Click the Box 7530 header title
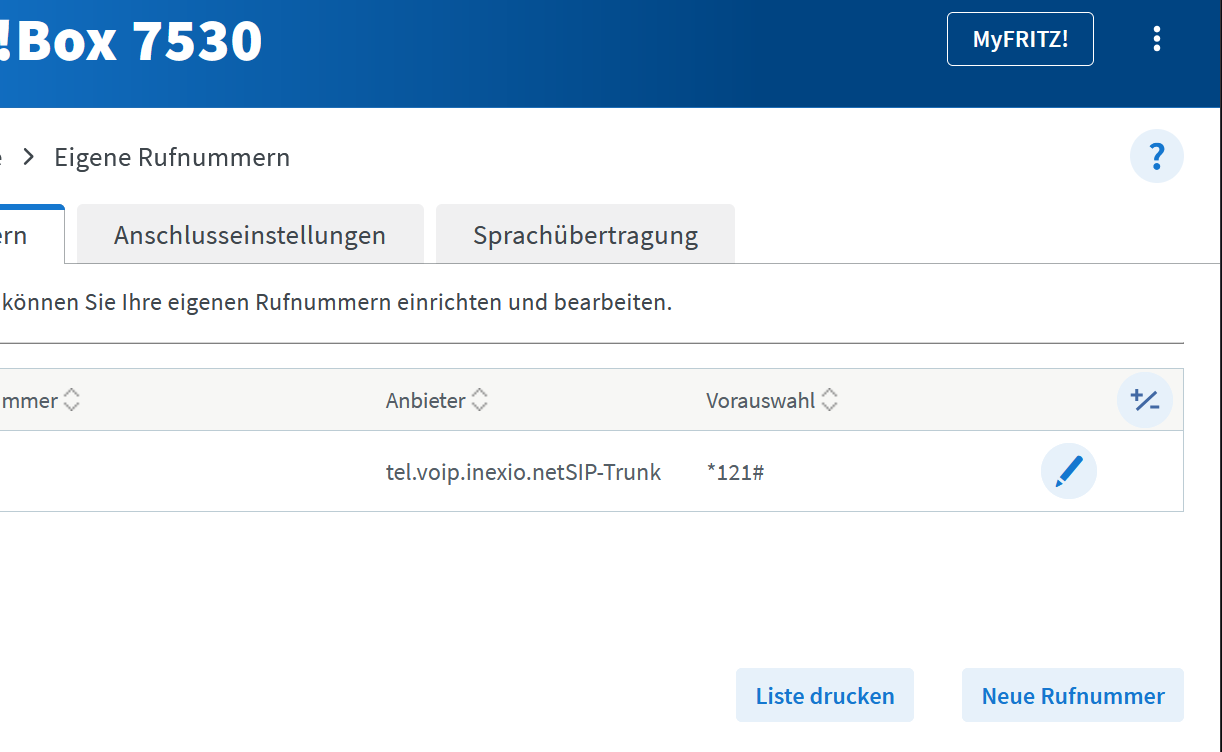This screenshot has height=752, width=1222. tap(131, 41)
